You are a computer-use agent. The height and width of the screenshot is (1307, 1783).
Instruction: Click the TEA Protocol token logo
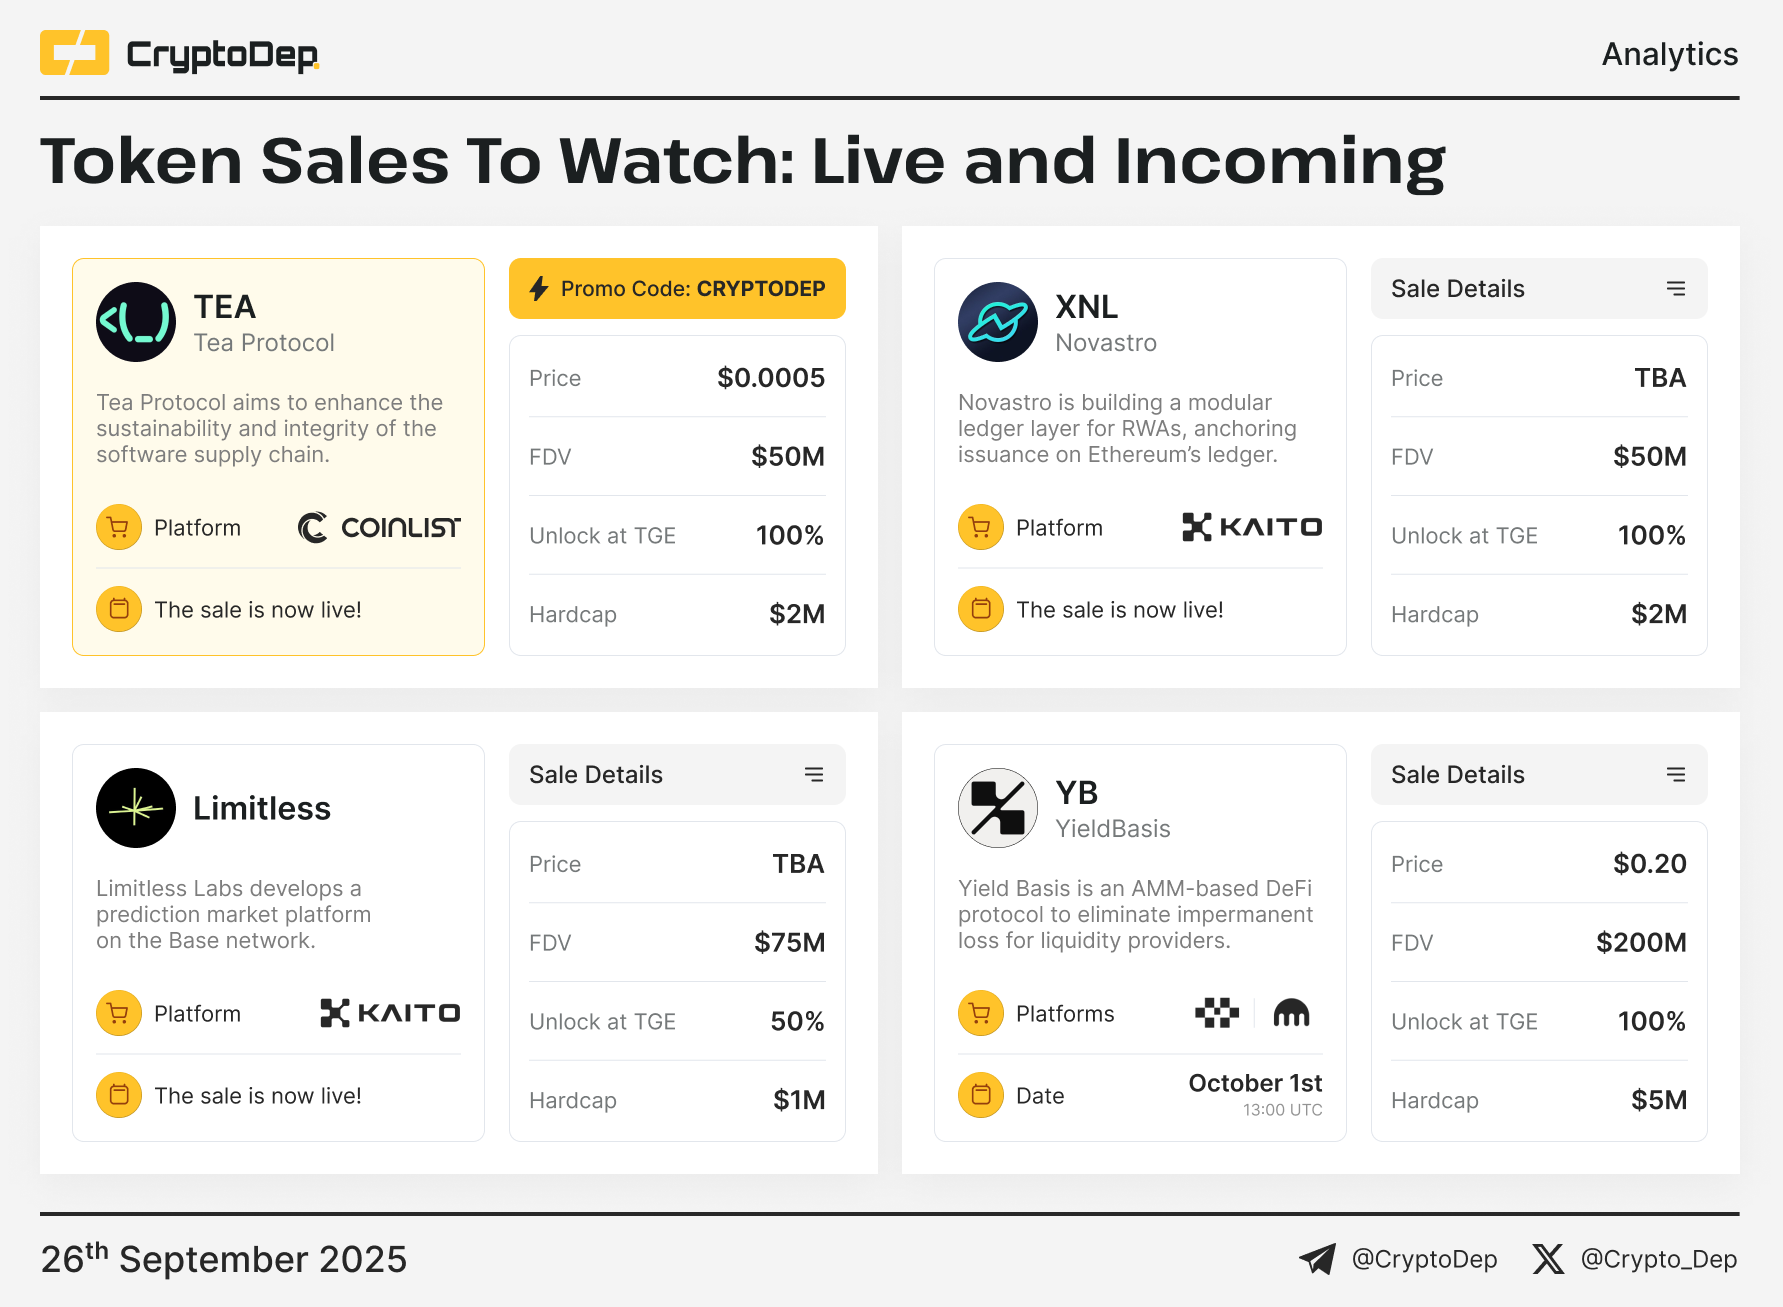tap(136, 322)
